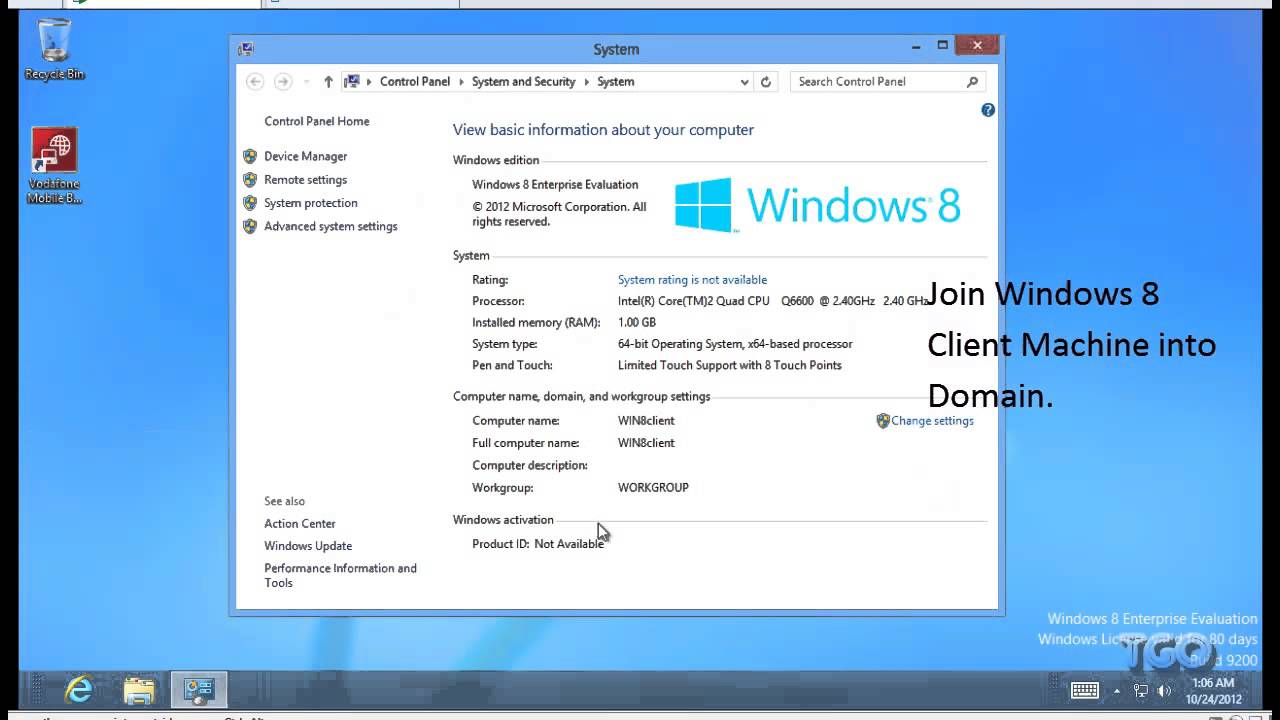
Task: Open the touch keyboard tray icon
Action: click(x=1085, y=690)
